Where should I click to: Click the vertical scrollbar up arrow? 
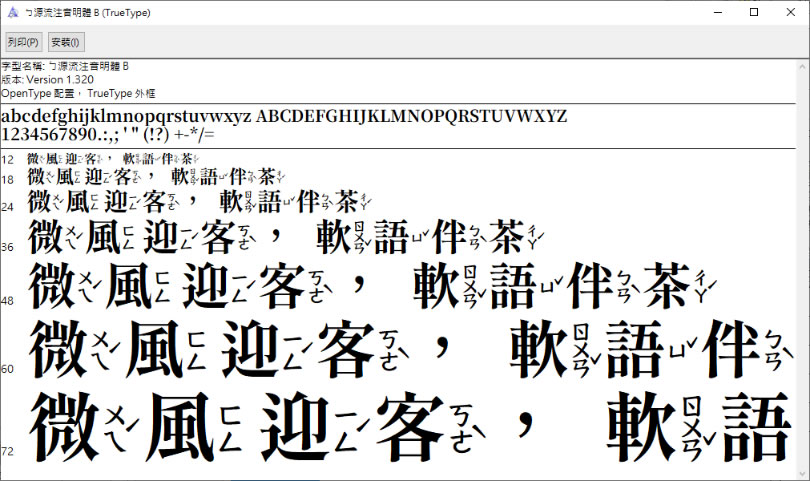pyautogui.click(x=802, y=66)
